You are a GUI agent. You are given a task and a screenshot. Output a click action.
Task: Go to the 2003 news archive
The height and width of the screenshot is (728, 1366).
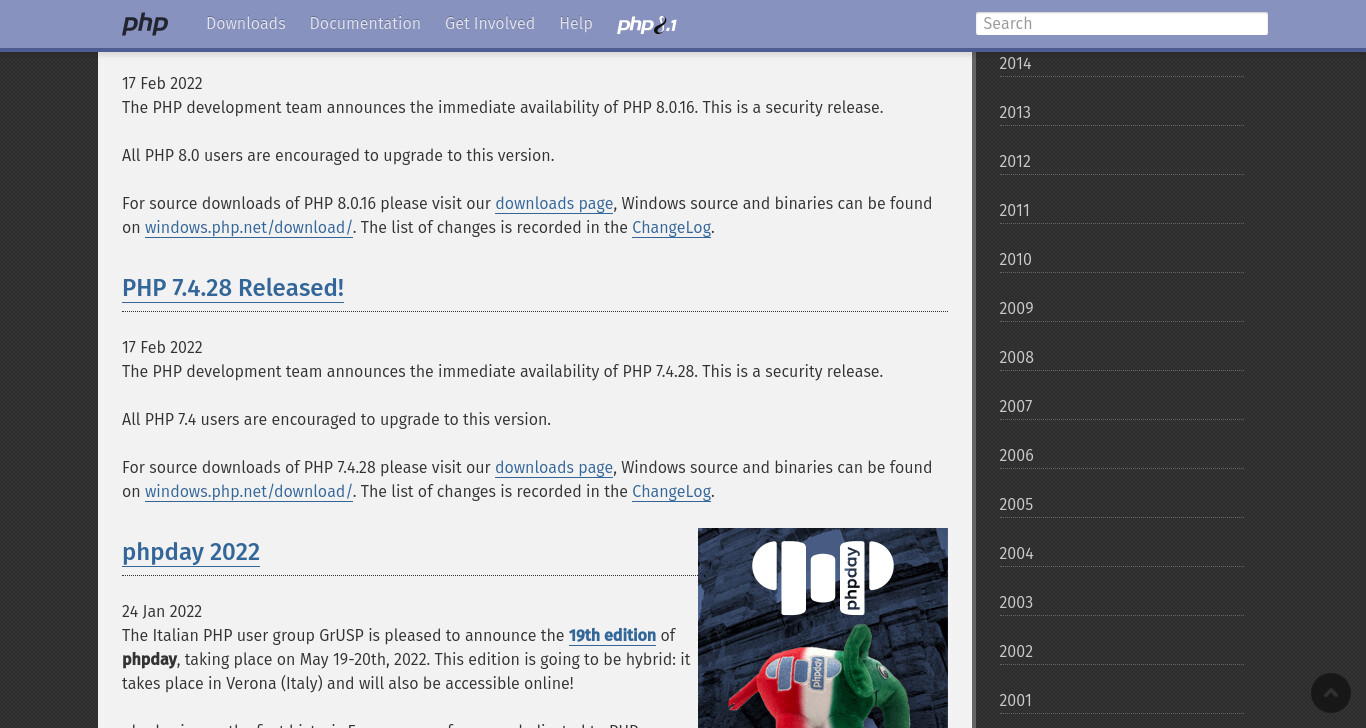point(1122,603)
